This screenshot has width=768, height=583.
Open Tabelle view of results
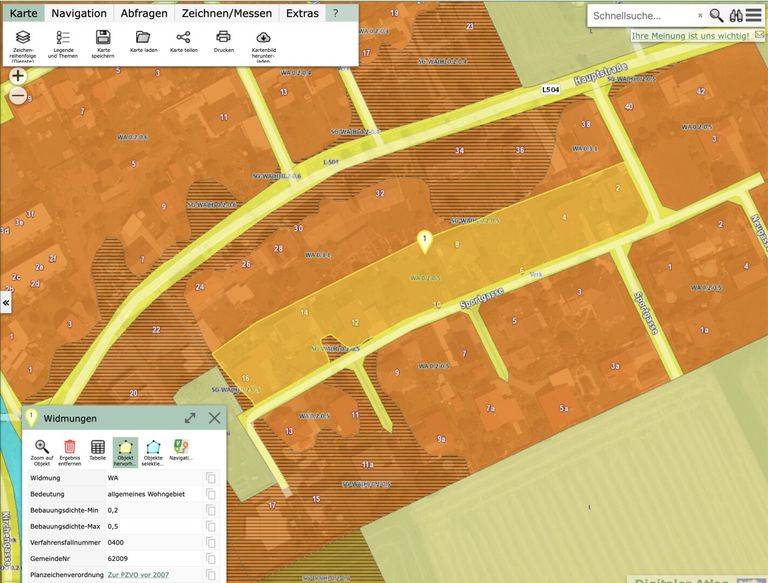98,446
